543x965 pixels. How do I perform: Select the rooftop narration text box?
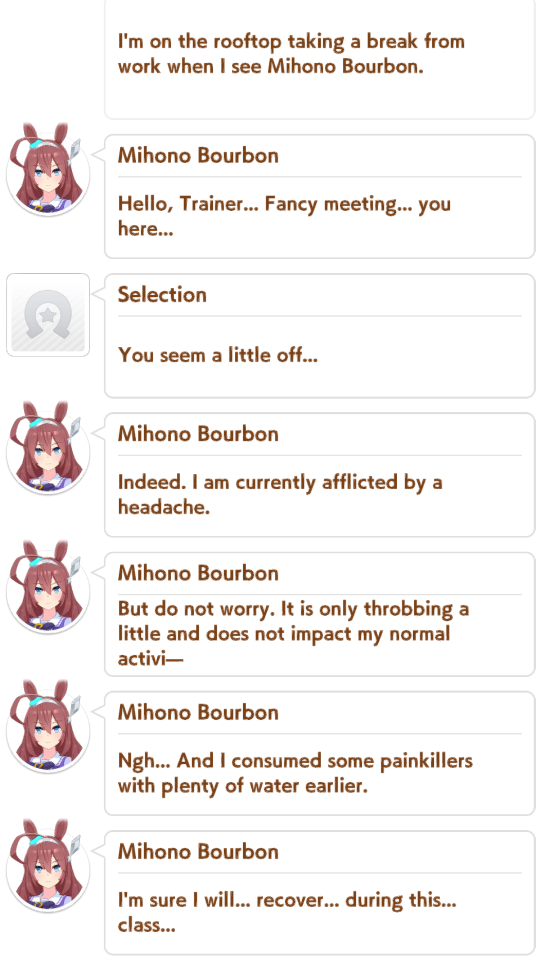pos(320,59)
